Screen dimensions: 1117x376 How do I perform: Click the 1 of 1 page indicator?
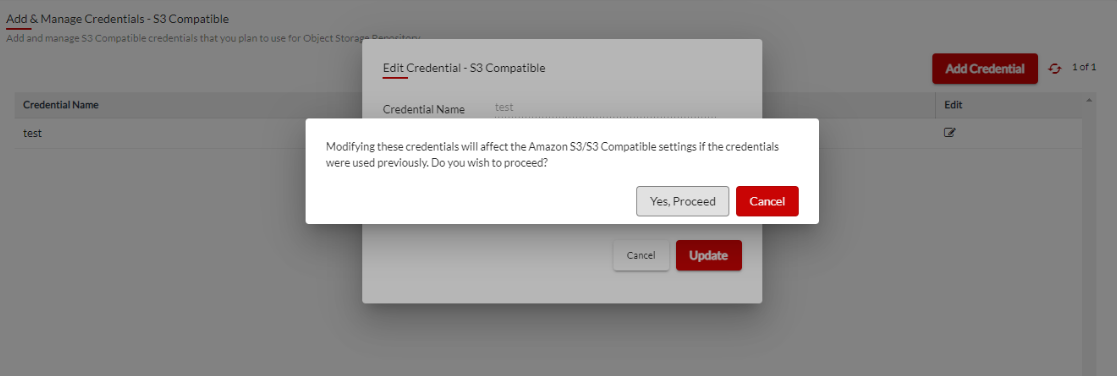point(1084,68)
